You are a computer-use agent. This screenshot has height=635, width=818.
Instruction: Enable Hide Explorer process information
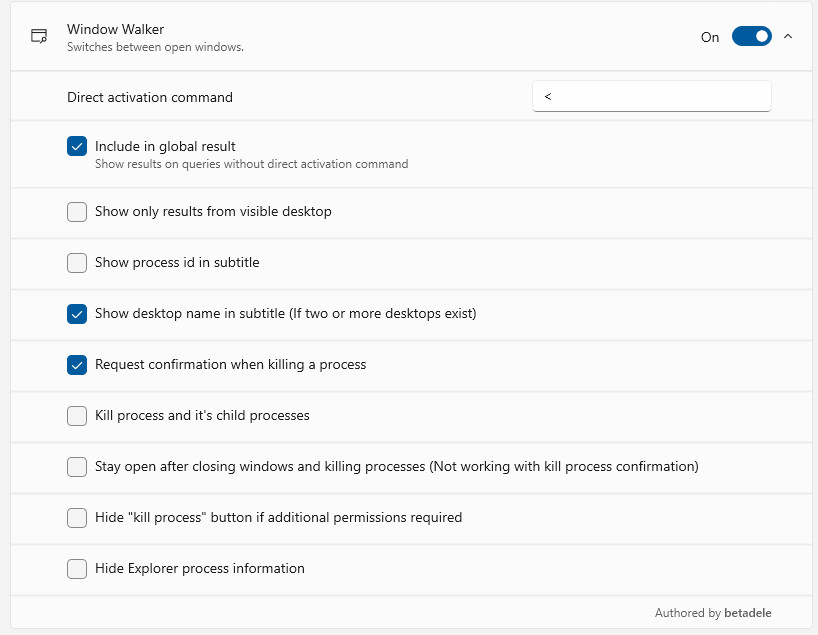77,568
